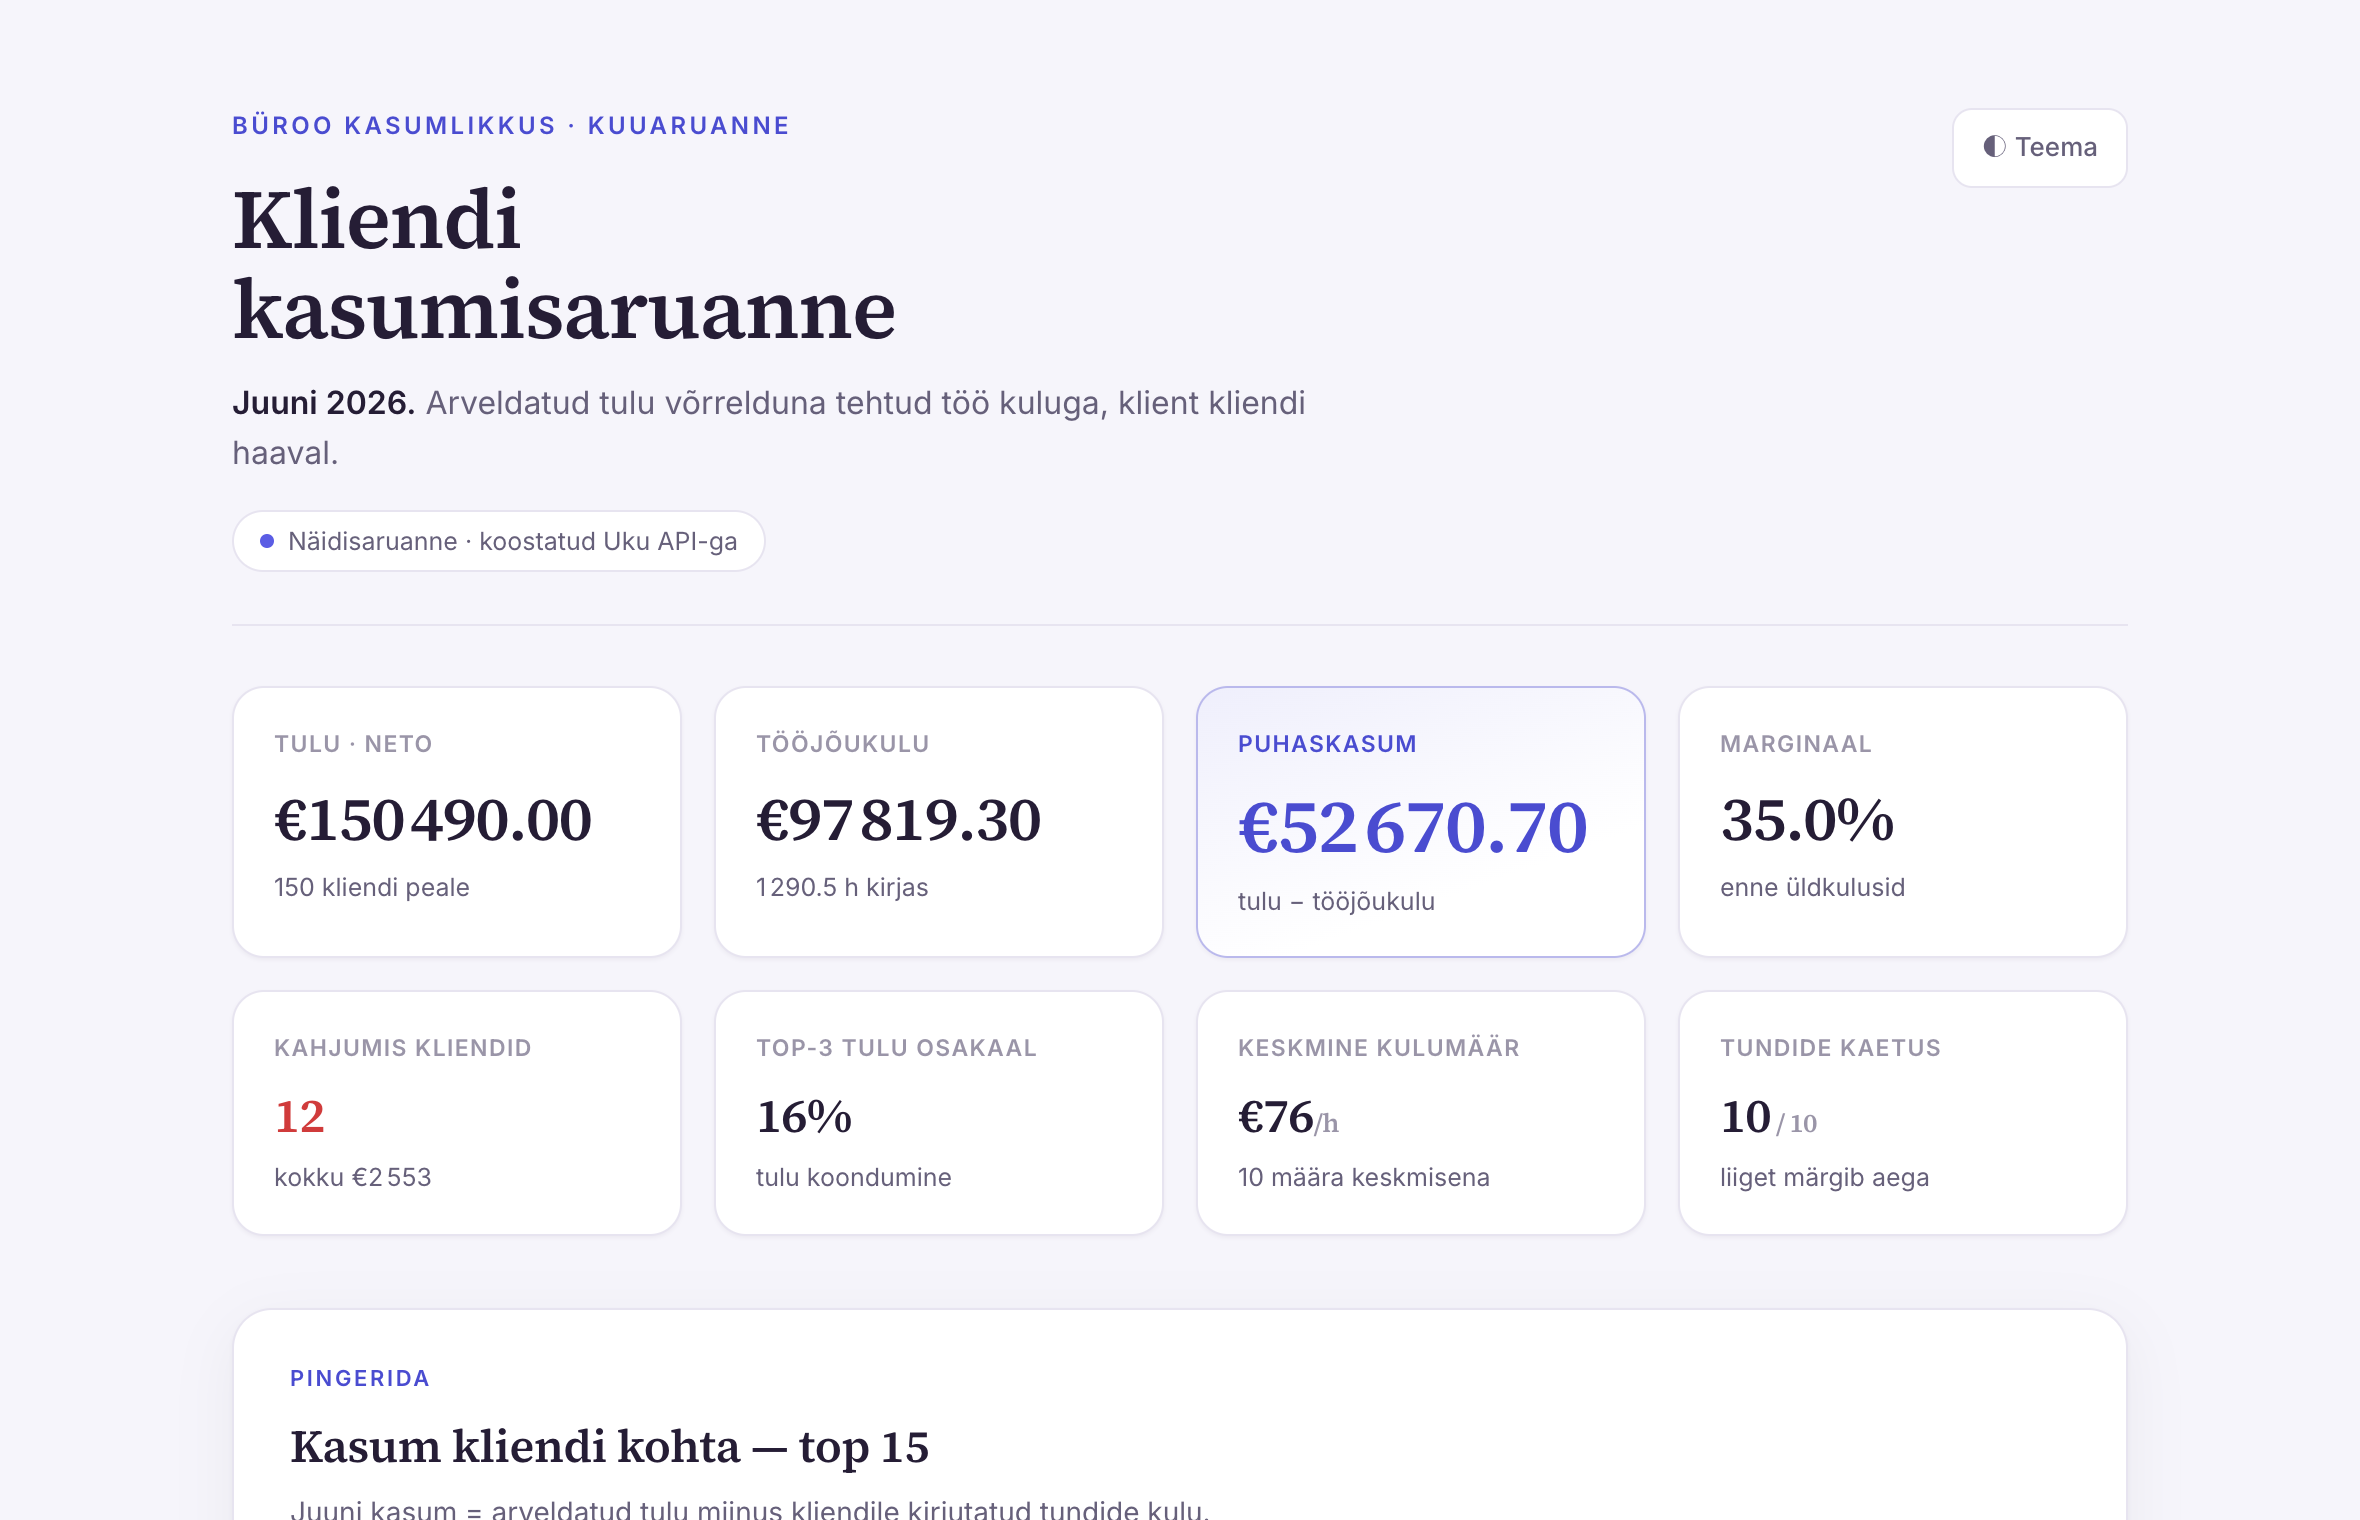Viewport: 2360px width, 1520px height.
Task: Click the half-moon theme icon
Action: click(x=1994, y=146)
